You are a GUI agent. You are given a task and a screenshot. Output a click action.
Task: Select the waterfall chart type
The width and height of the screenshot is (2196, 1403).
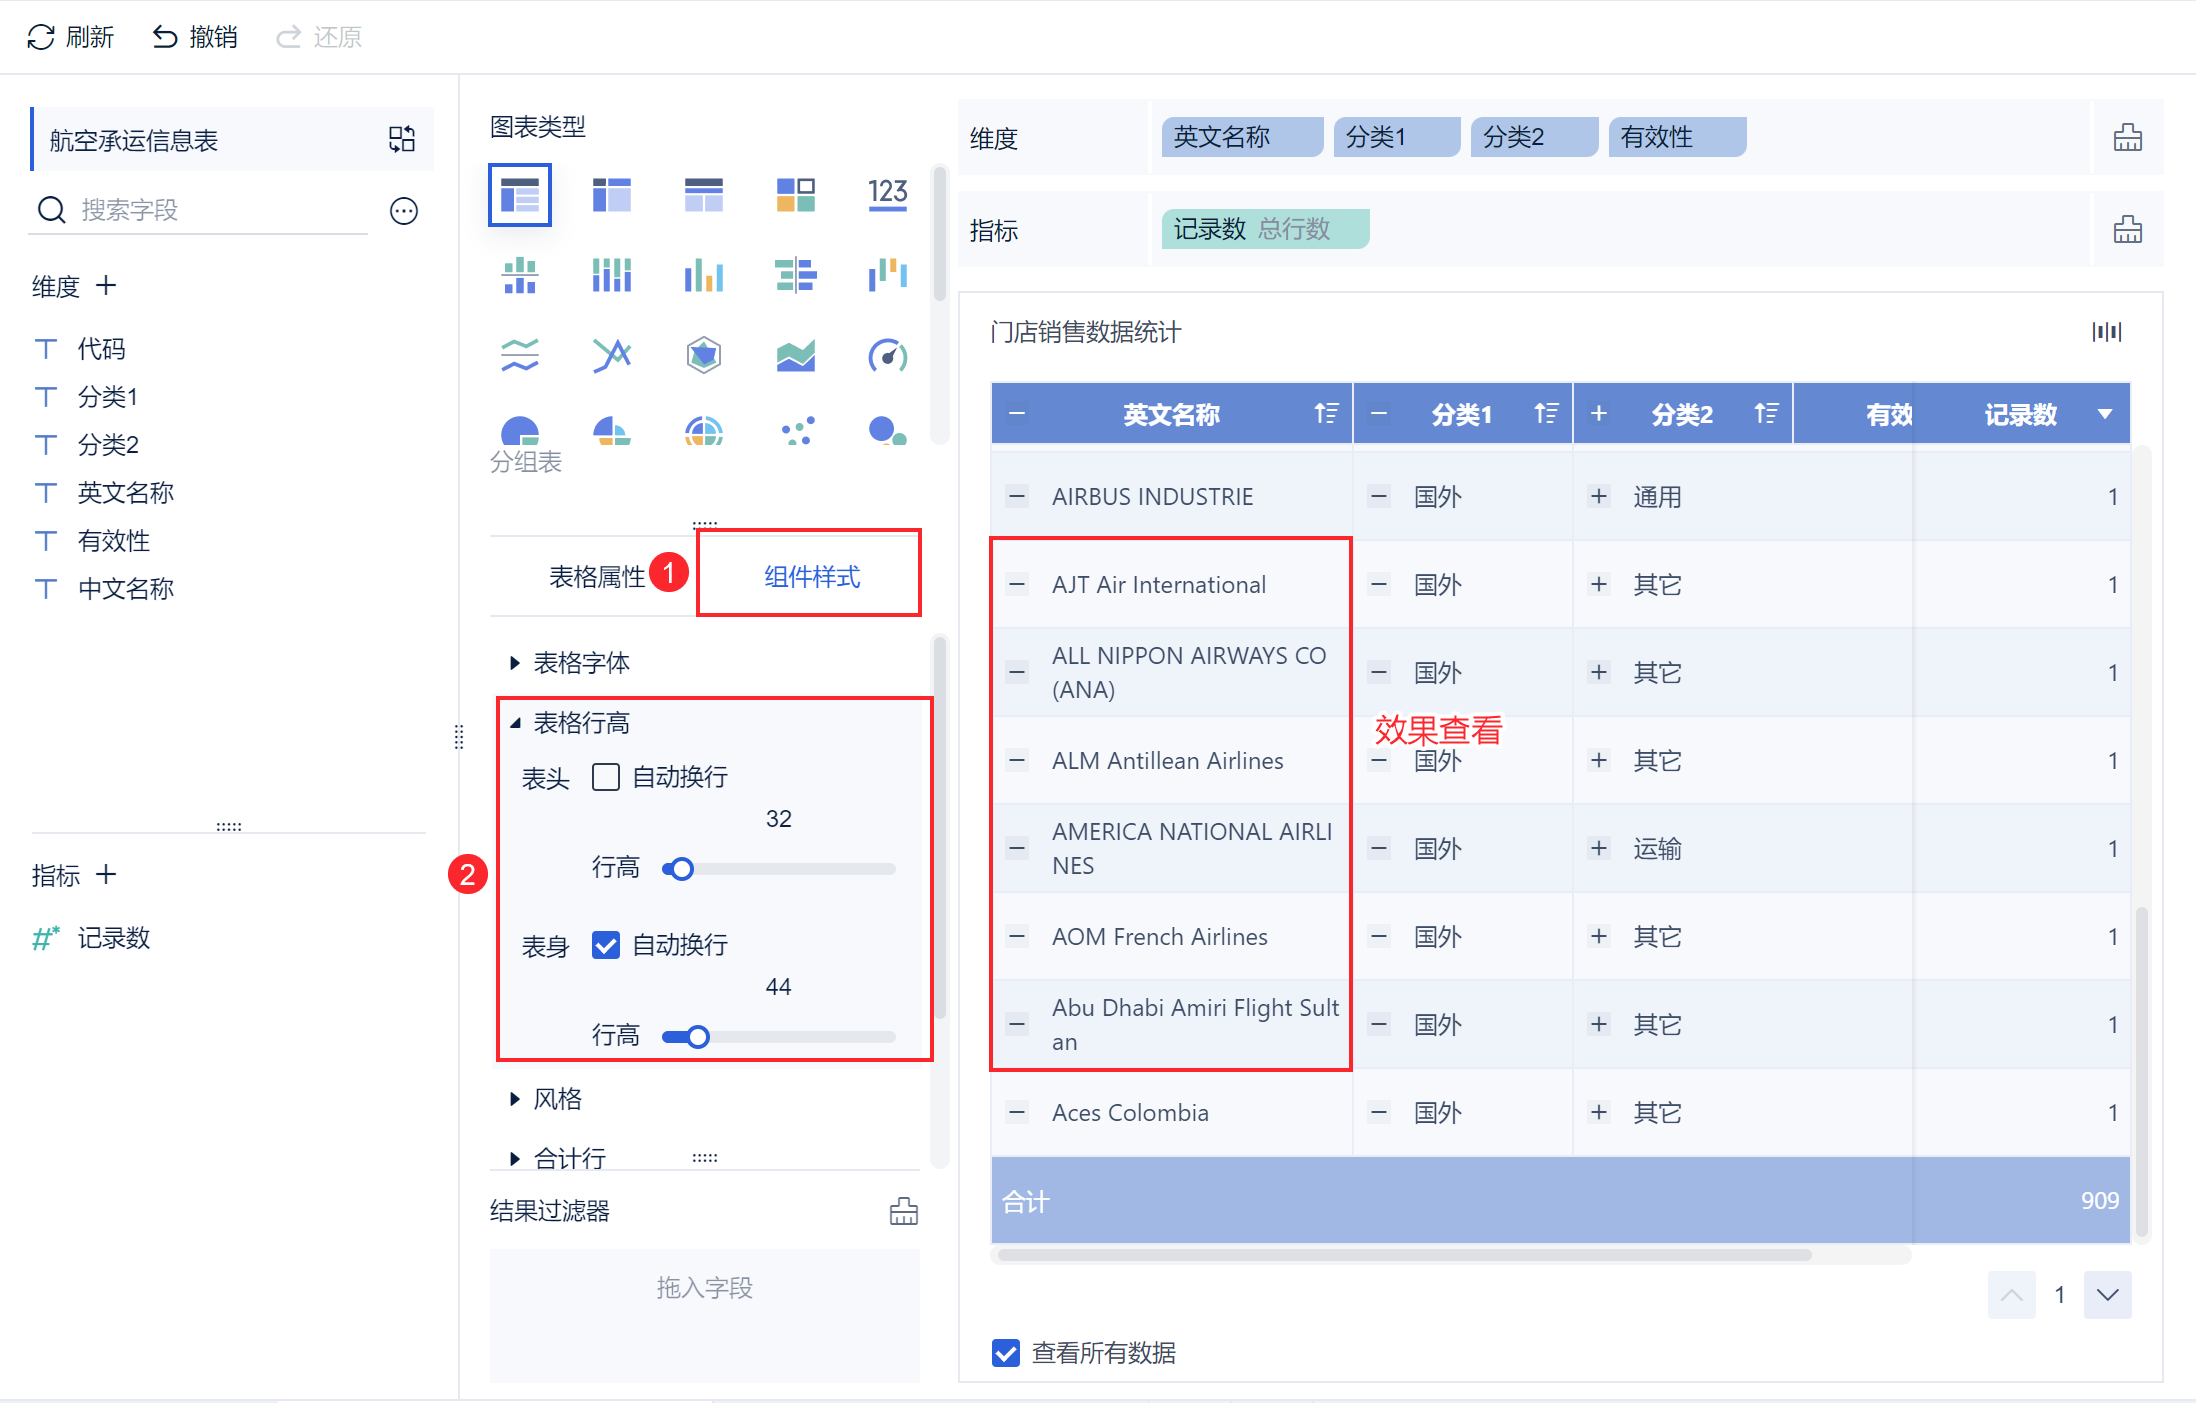point(888,275)
